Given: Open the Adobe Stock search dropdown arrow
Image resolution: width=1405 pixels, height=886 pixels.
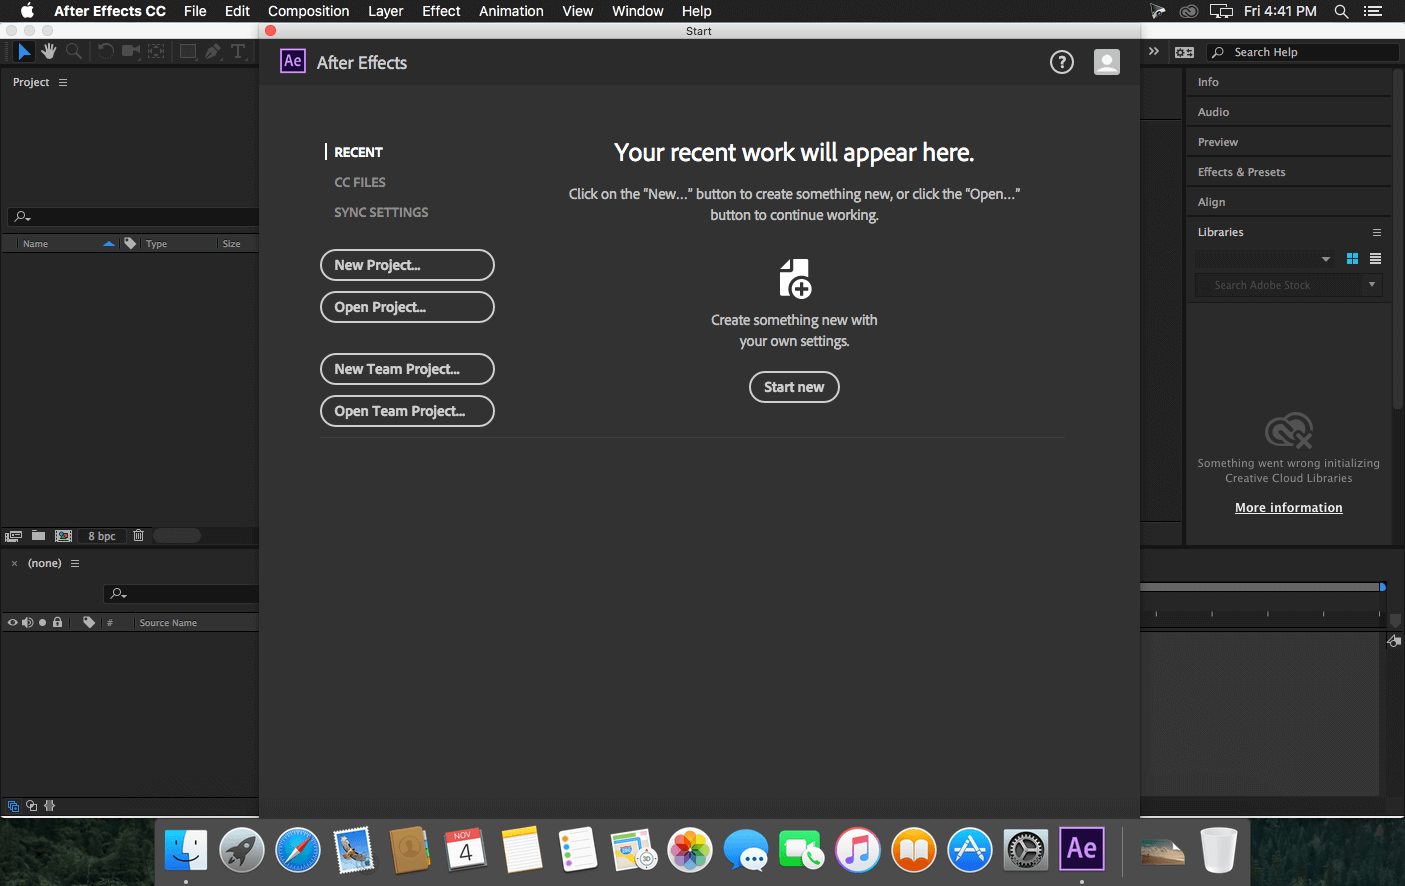Looking at the screenshot, I should pos(1372,285).
